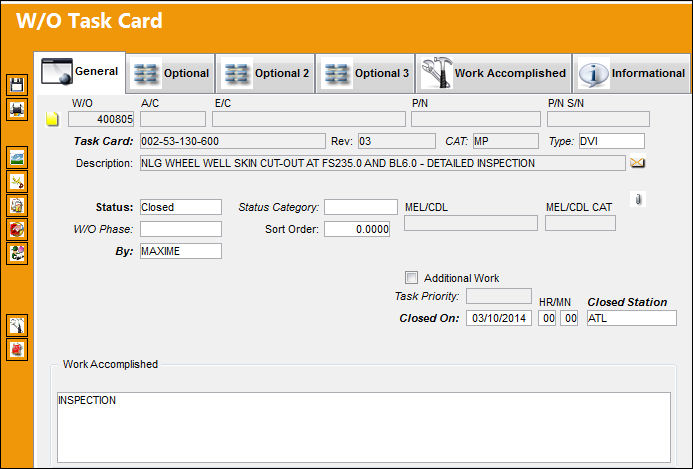Click the Status Category field
Image resolution: width=693 pixels, height=469 pixels.
(361, 207)
